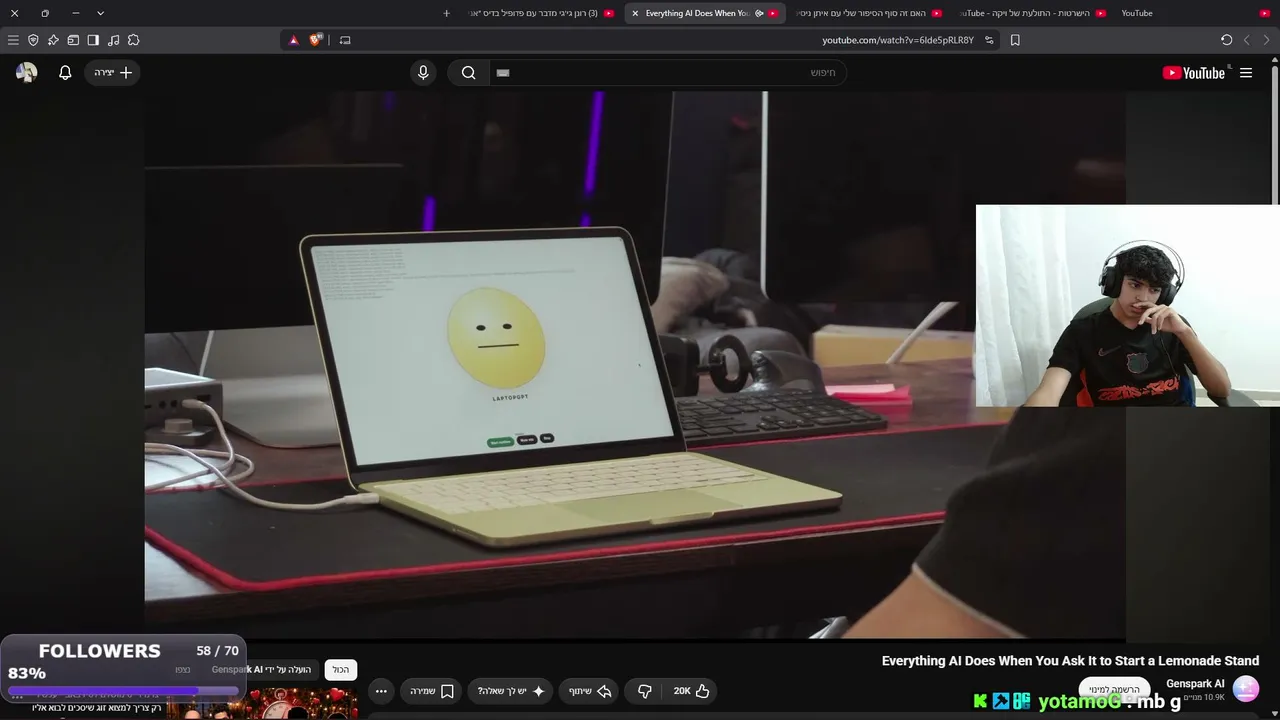This screenshot has width=1280, height=720.
Task: Open YouTube notifications bell
Action: pos(65,73)
